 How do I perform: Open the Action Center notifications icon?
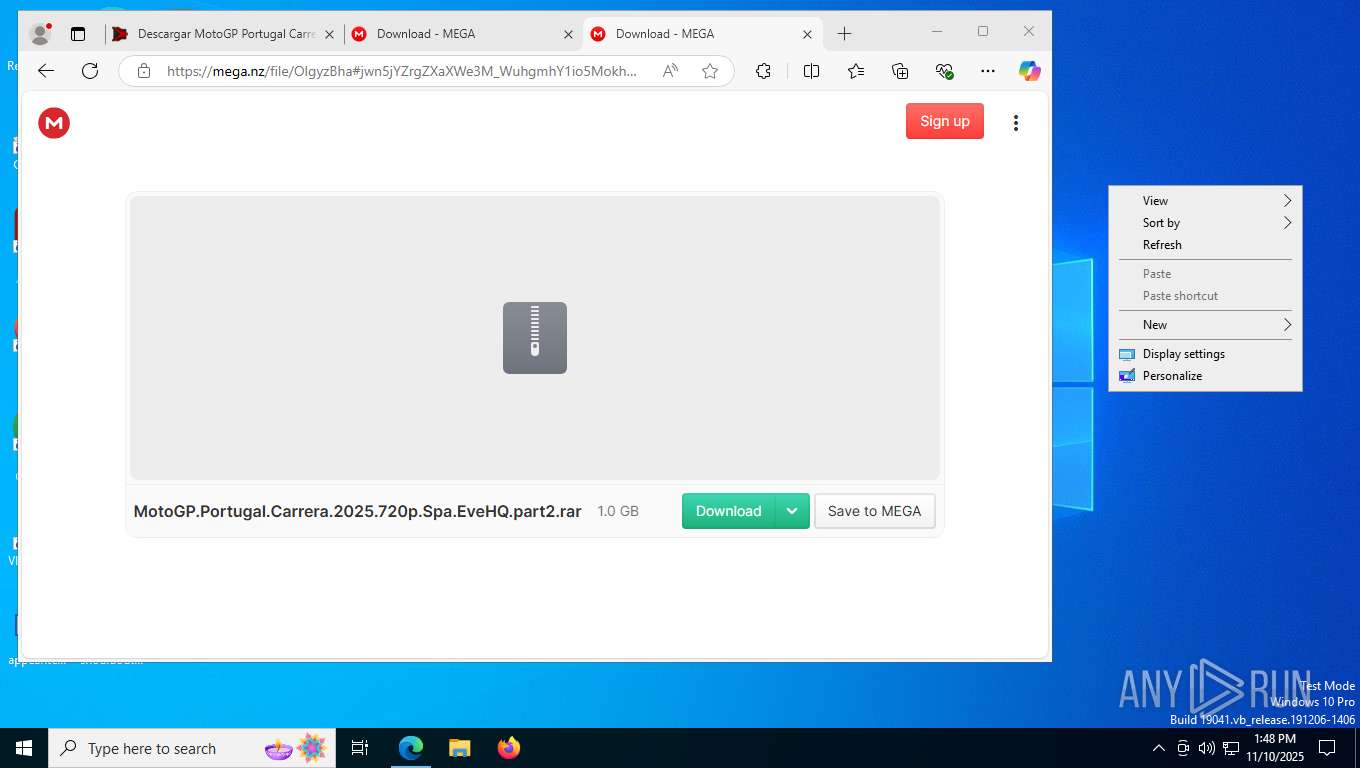[1327, 748]
